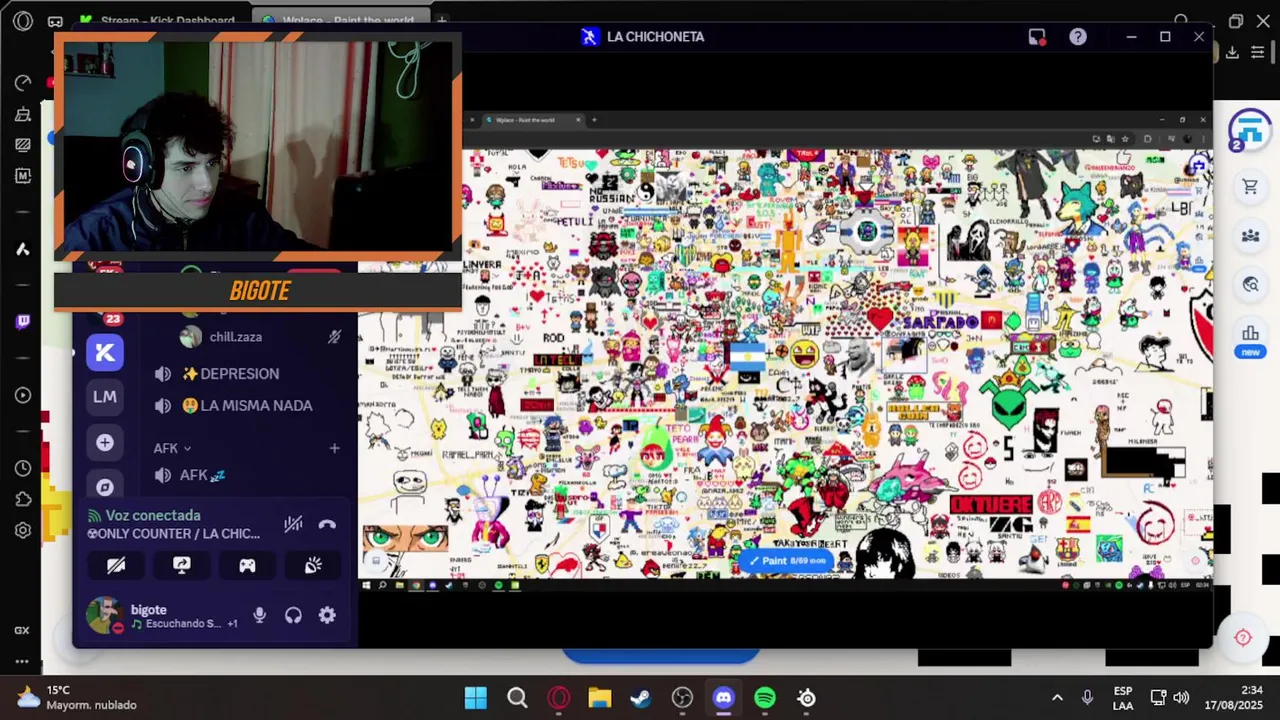Open the shopping cart icon on page
1280x720 pixels.
(x=1250, y=187)
